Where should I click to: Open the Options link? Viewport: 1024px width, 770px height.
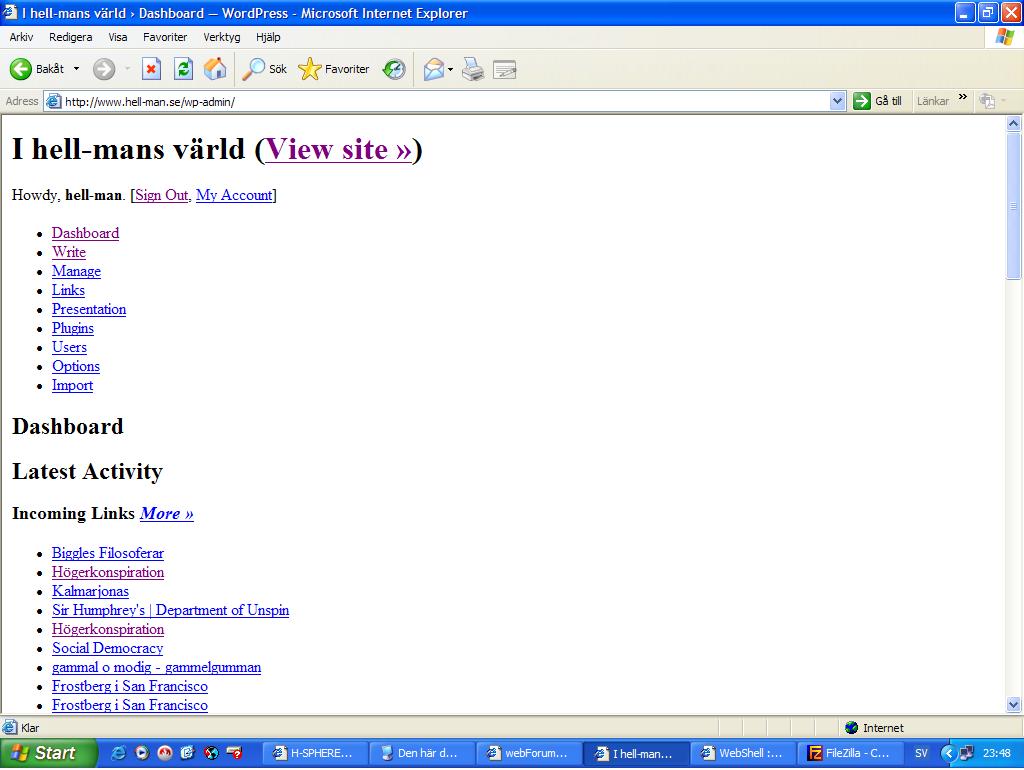pyautogui.click(x=76, y=366)
